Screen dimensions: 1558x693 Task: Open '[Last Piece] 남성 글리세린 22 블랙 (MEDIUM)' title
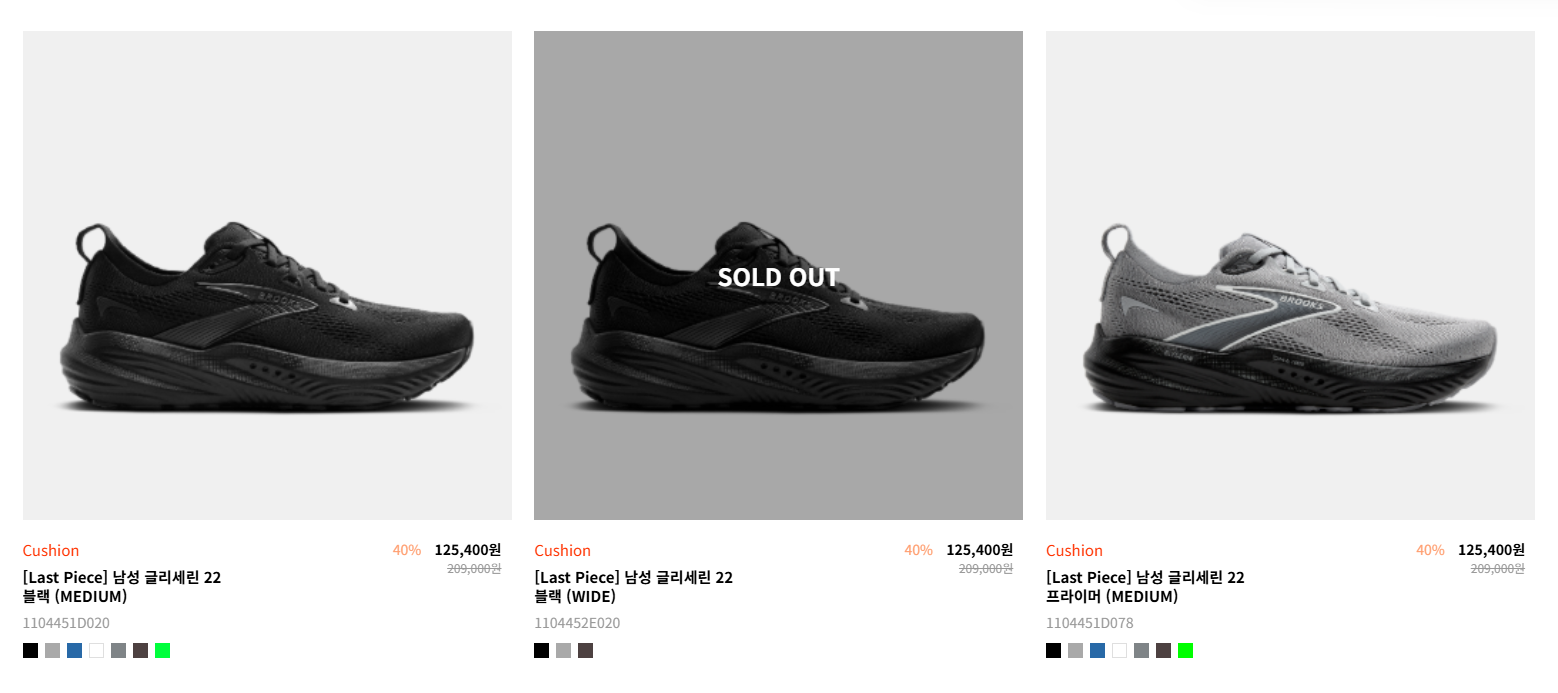[122, 587]
